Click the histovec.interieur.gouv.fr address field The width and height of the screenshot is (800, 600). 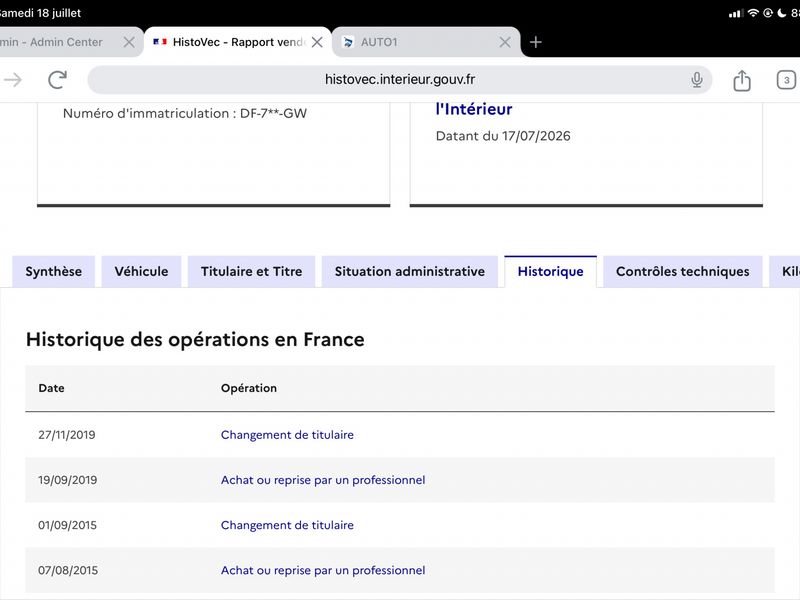[400, 80]
